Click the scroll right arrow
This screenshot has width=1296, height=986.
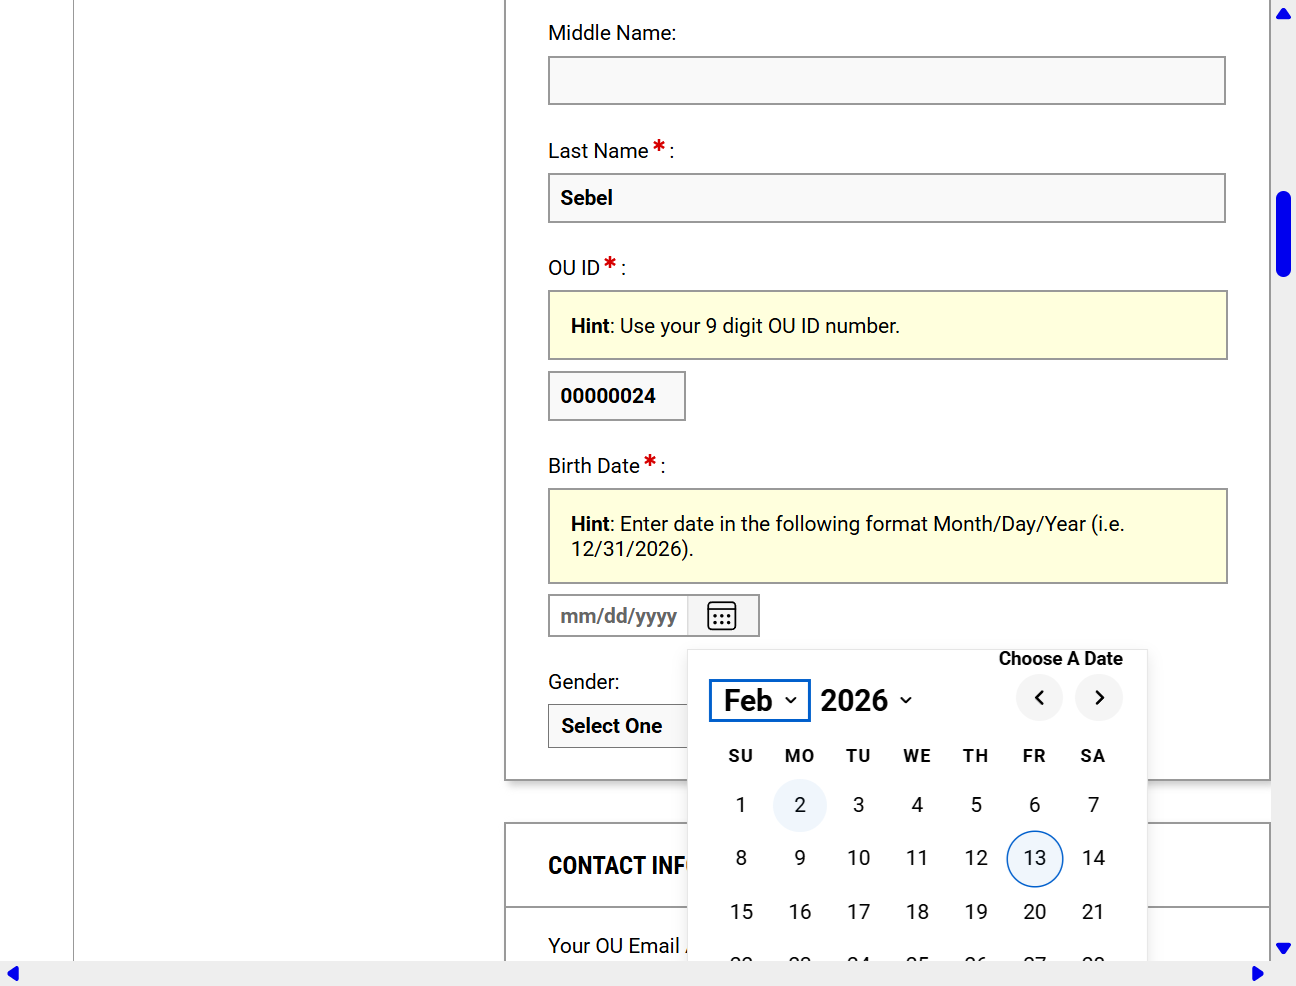pos(1257,973)
